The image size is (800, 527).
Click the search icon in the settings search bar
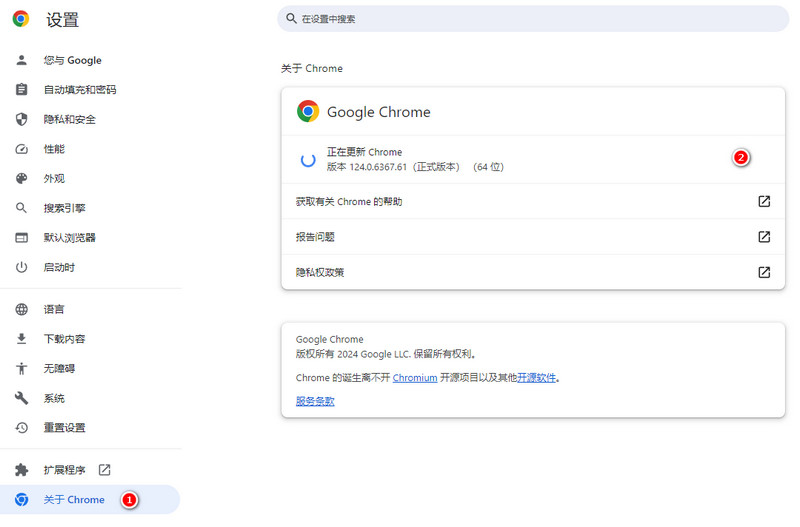(291, 18)
